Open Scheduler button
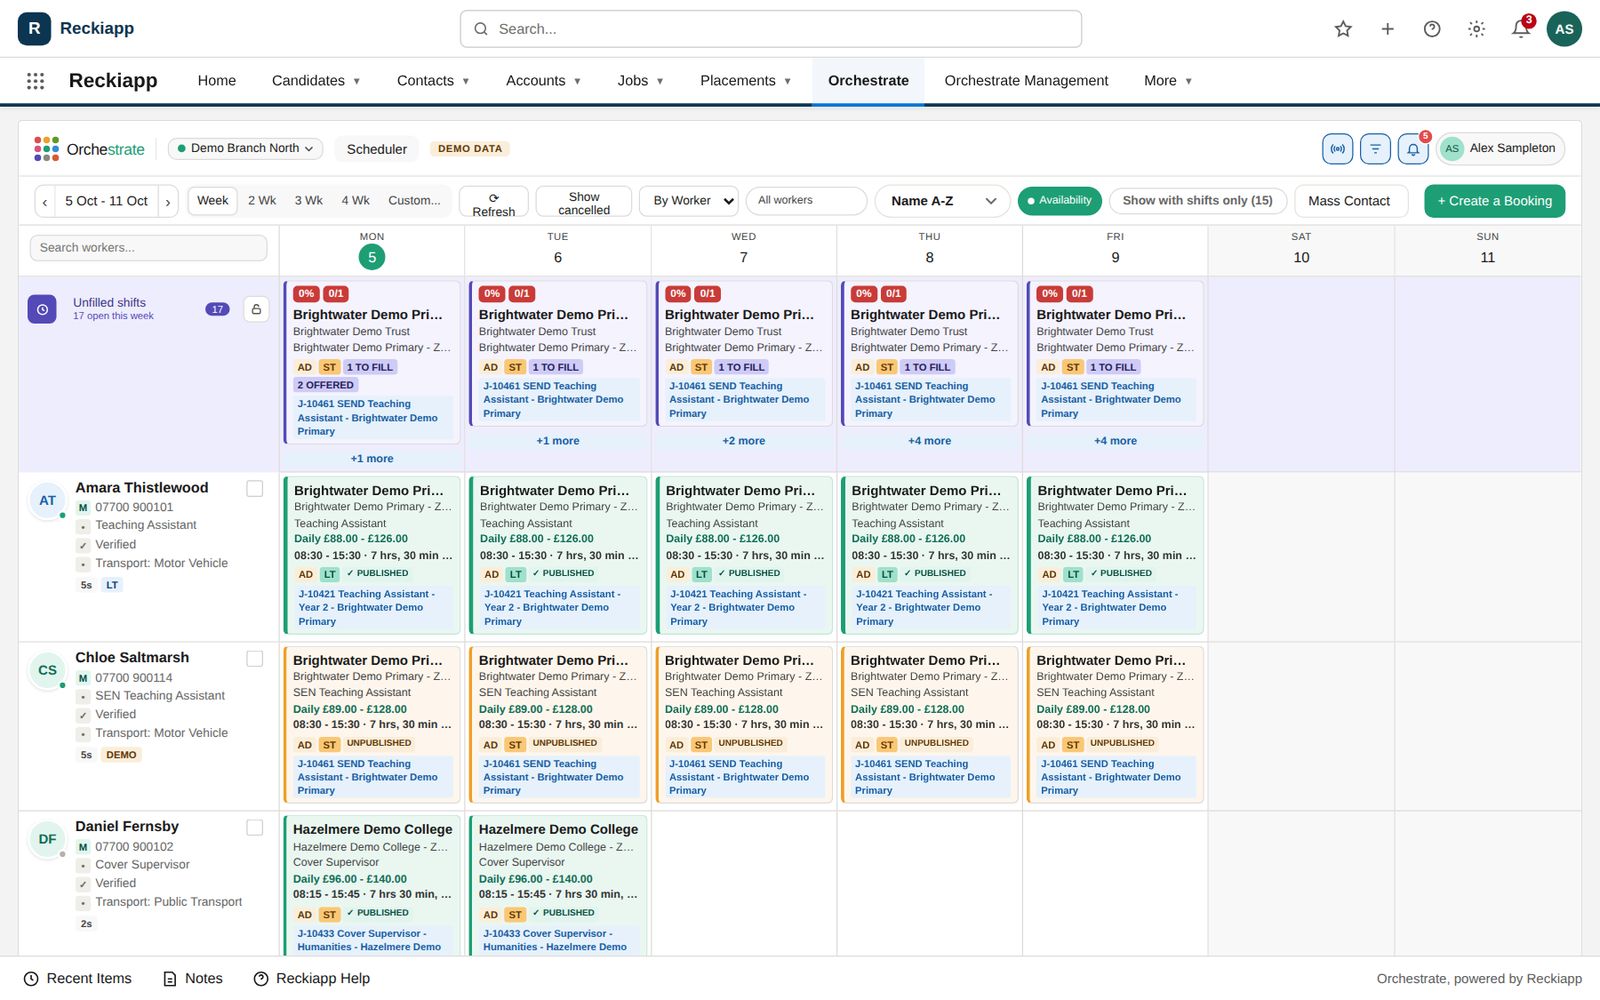This screenshot has width=1600, height=1000. coord(377,149)
